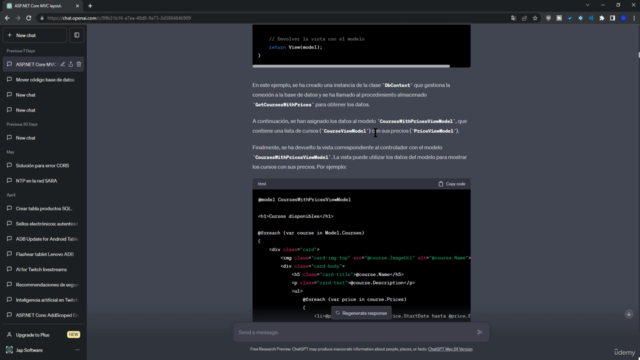Hide the sidebar with the panel icon

coord(77,36)
